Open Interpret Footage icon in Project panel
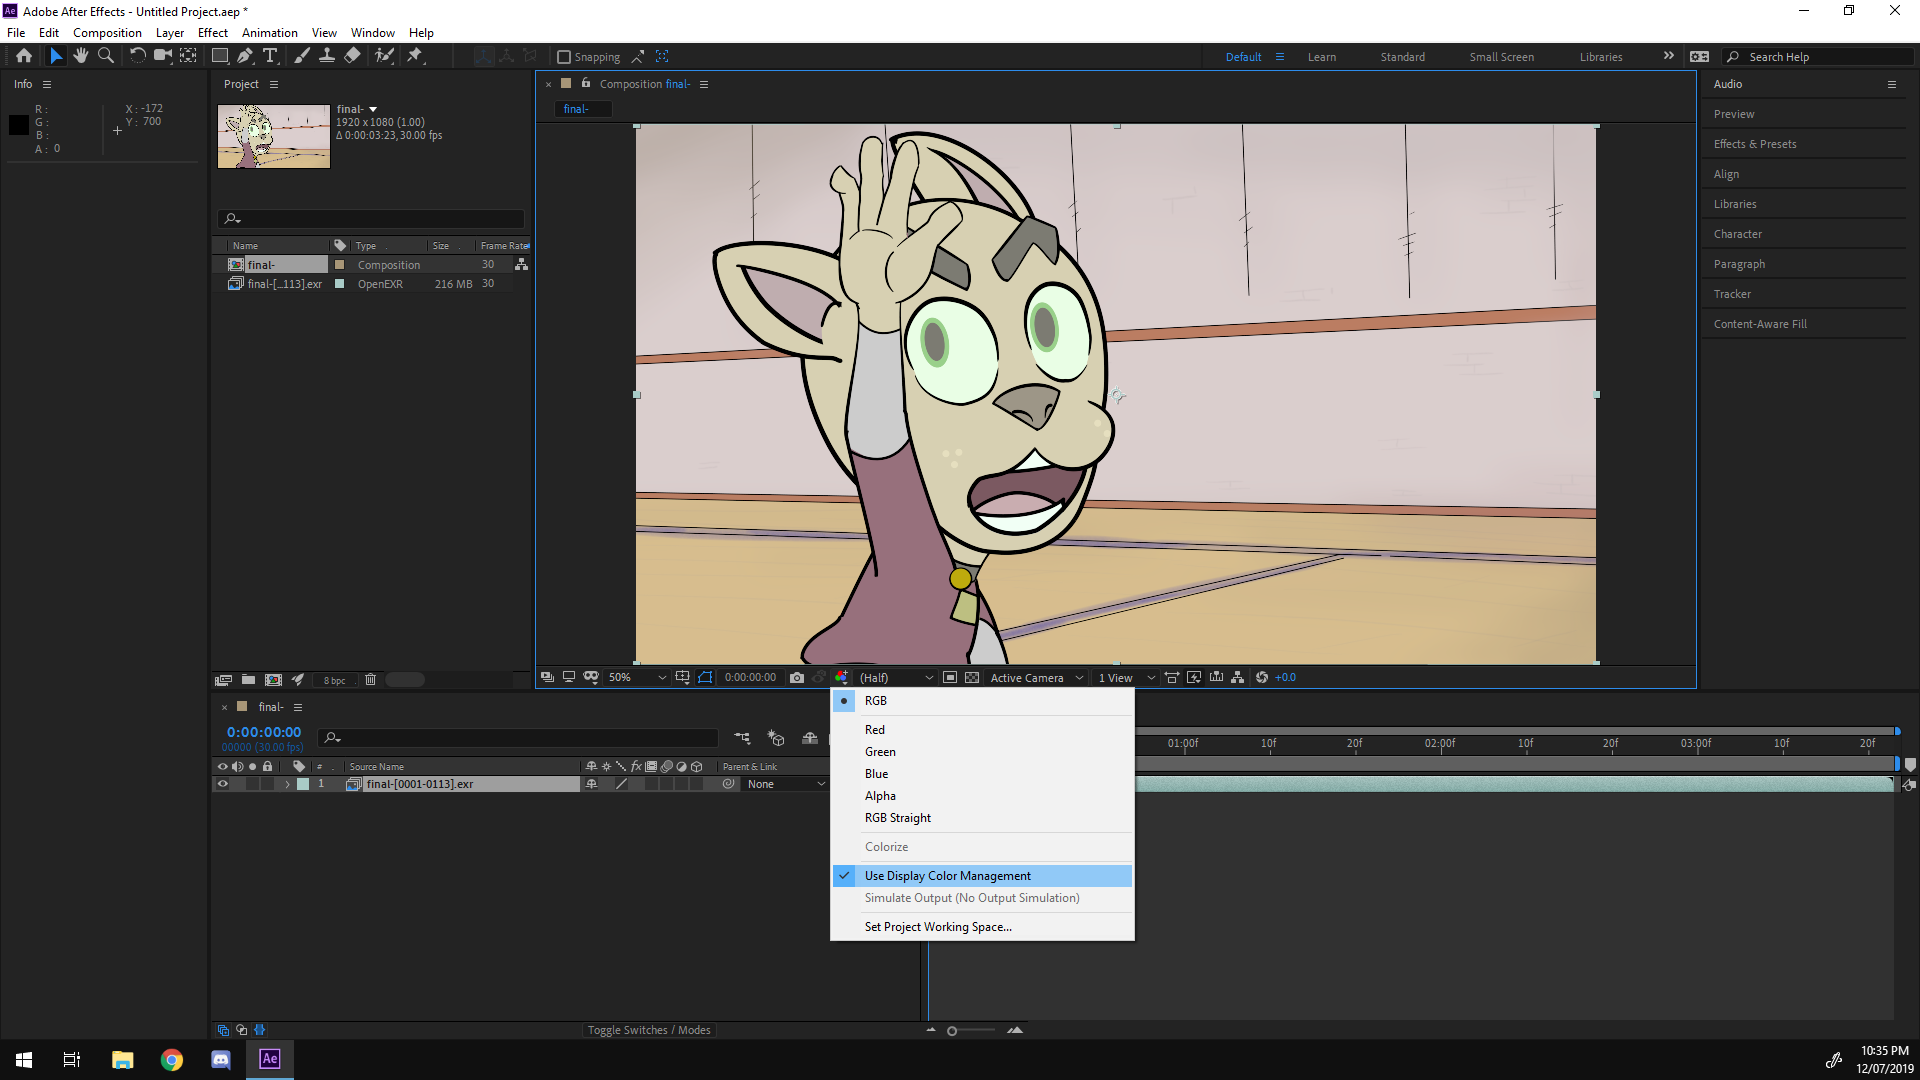Viewport: 1920px width, 1080px height. tap(223, 680)
